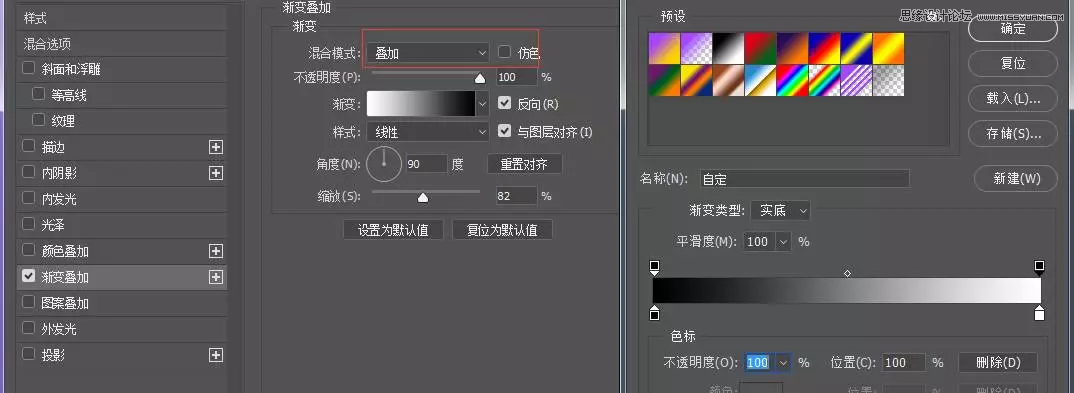Select the black color stop below gradient bar

(x=654, y=313)
